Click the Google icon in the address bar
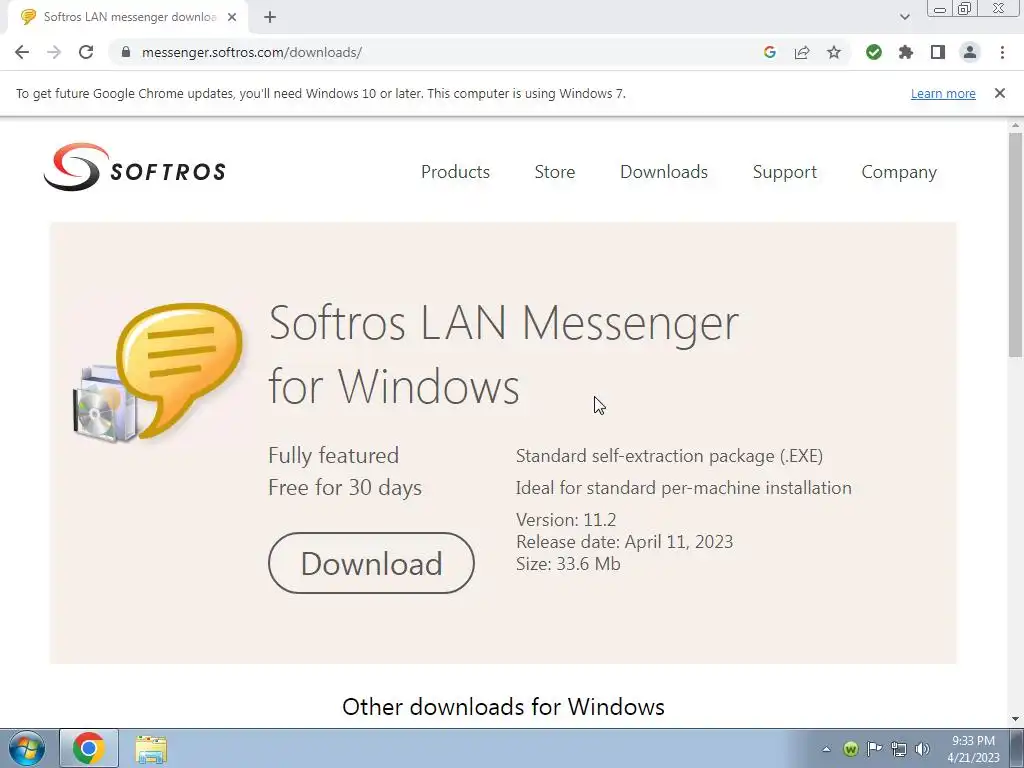Viewport: 1024px width, 768px height. tap(770, 52)
